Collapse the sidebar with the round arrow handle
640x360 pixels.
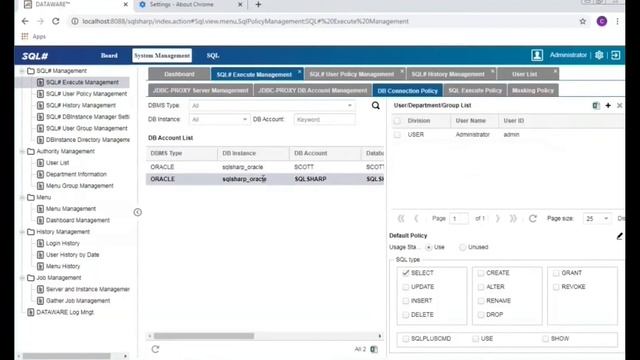tap(138, 212)
